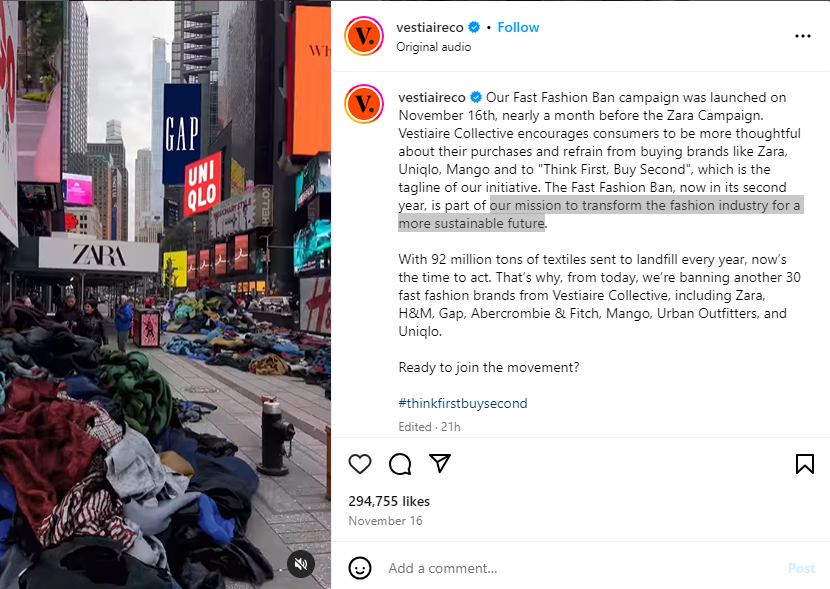Viewport: 830px width, 589px height.
Task: Click the vestiaireco username in caption
Action: coord(432,97)
